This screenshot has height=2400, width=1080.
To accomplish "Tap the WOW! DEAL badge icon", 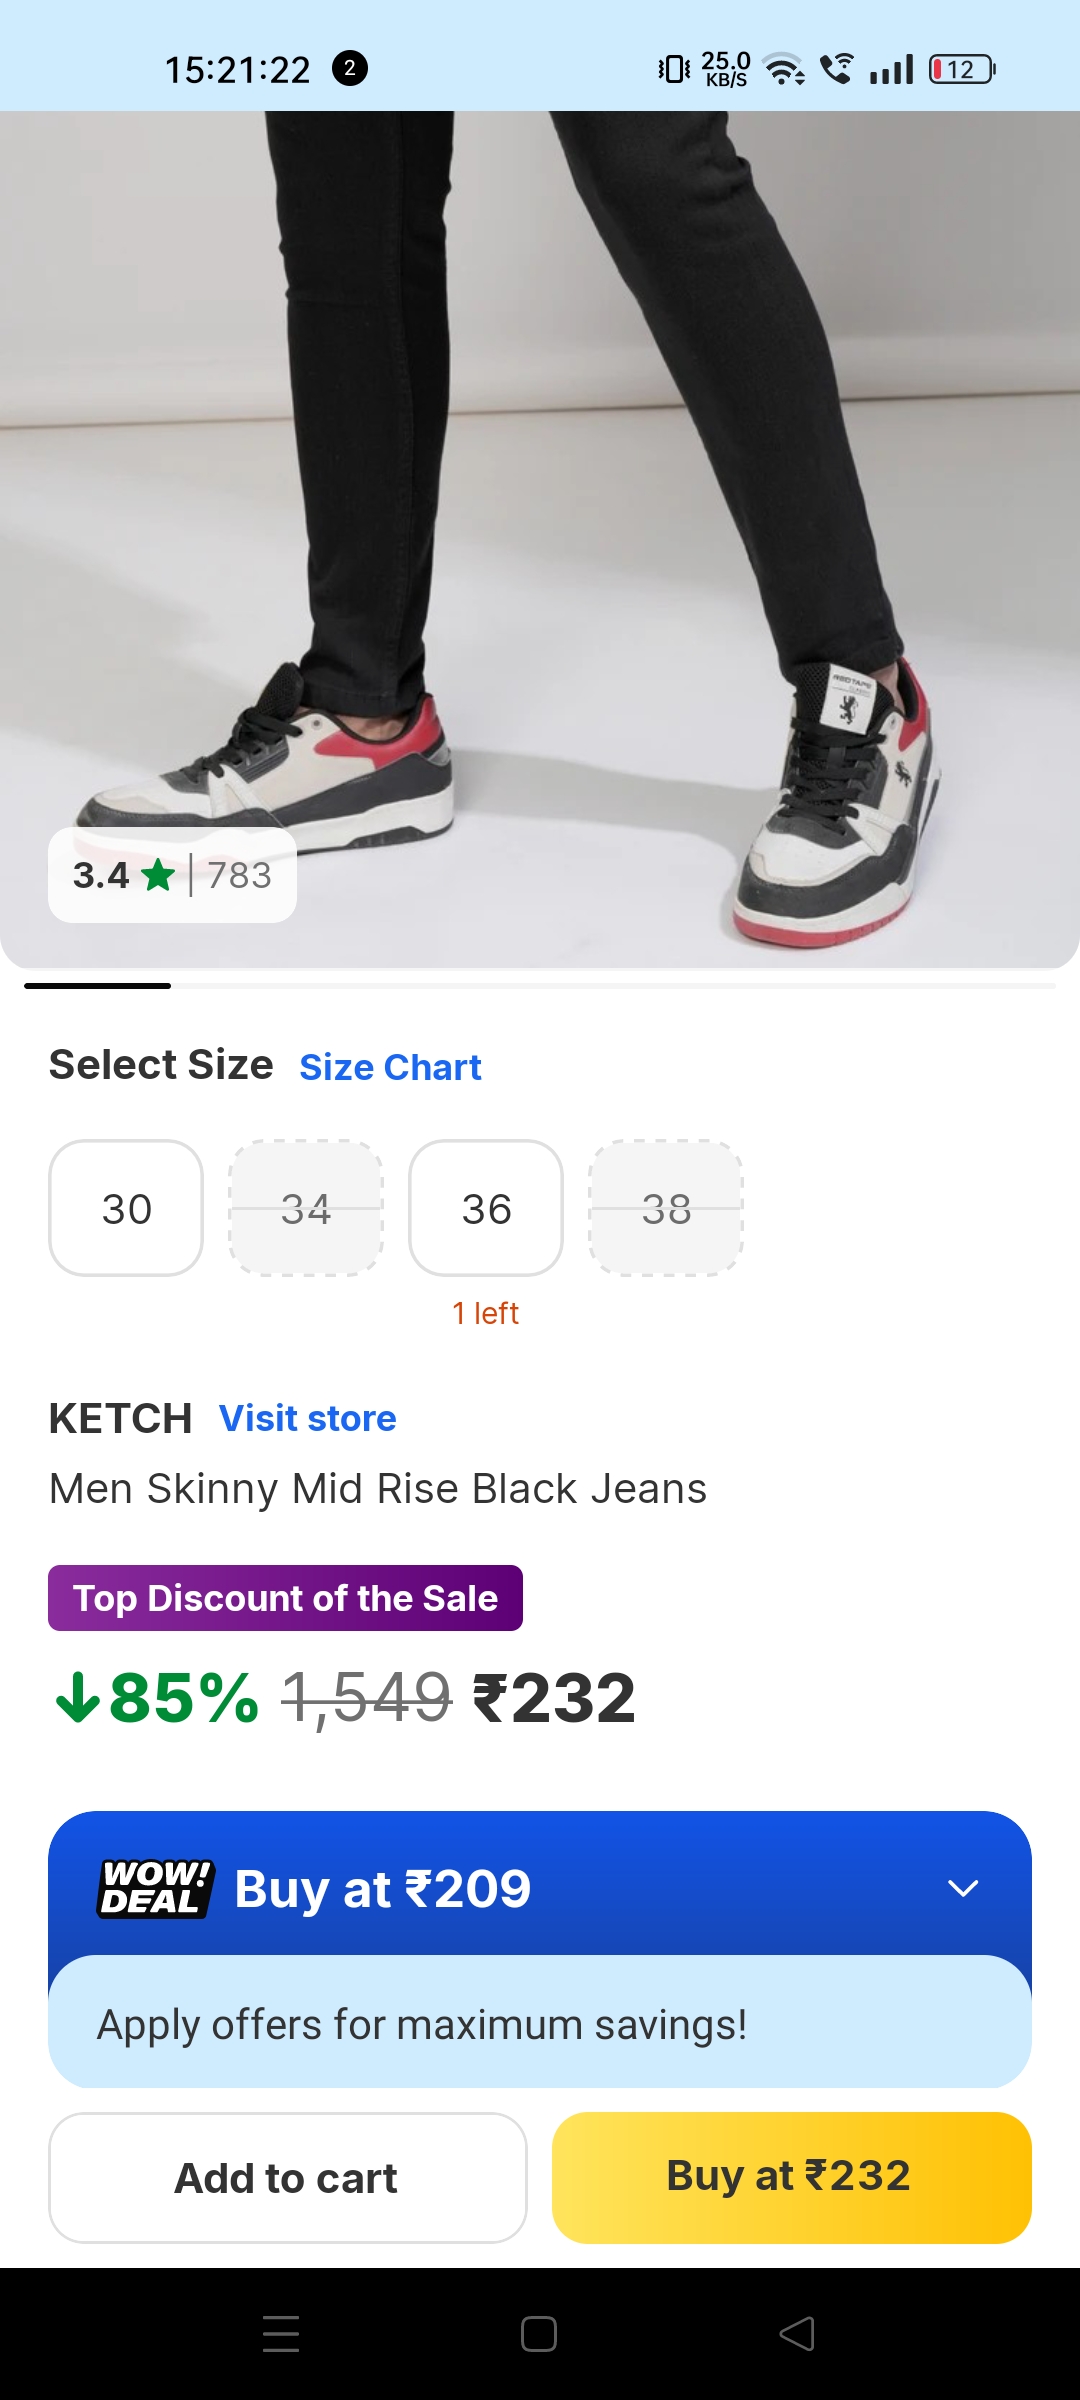I will (x=156, y=1888).
